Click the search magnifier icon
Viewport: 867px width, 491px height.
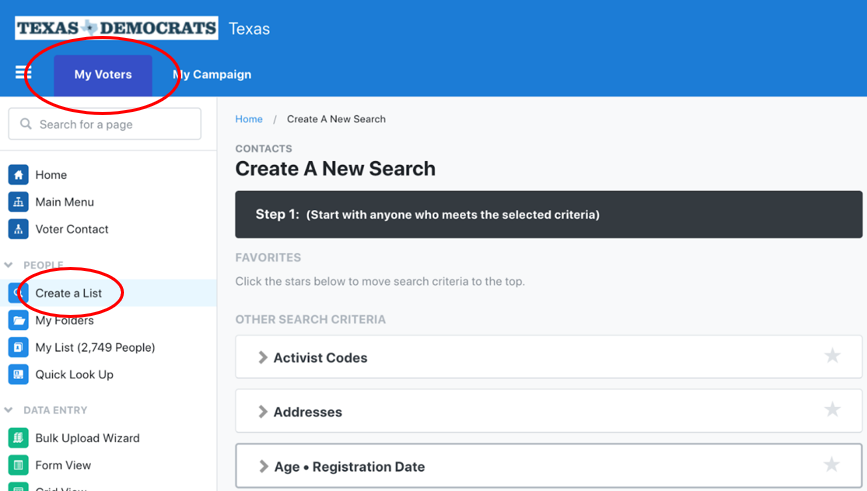[x=25, y=124]
